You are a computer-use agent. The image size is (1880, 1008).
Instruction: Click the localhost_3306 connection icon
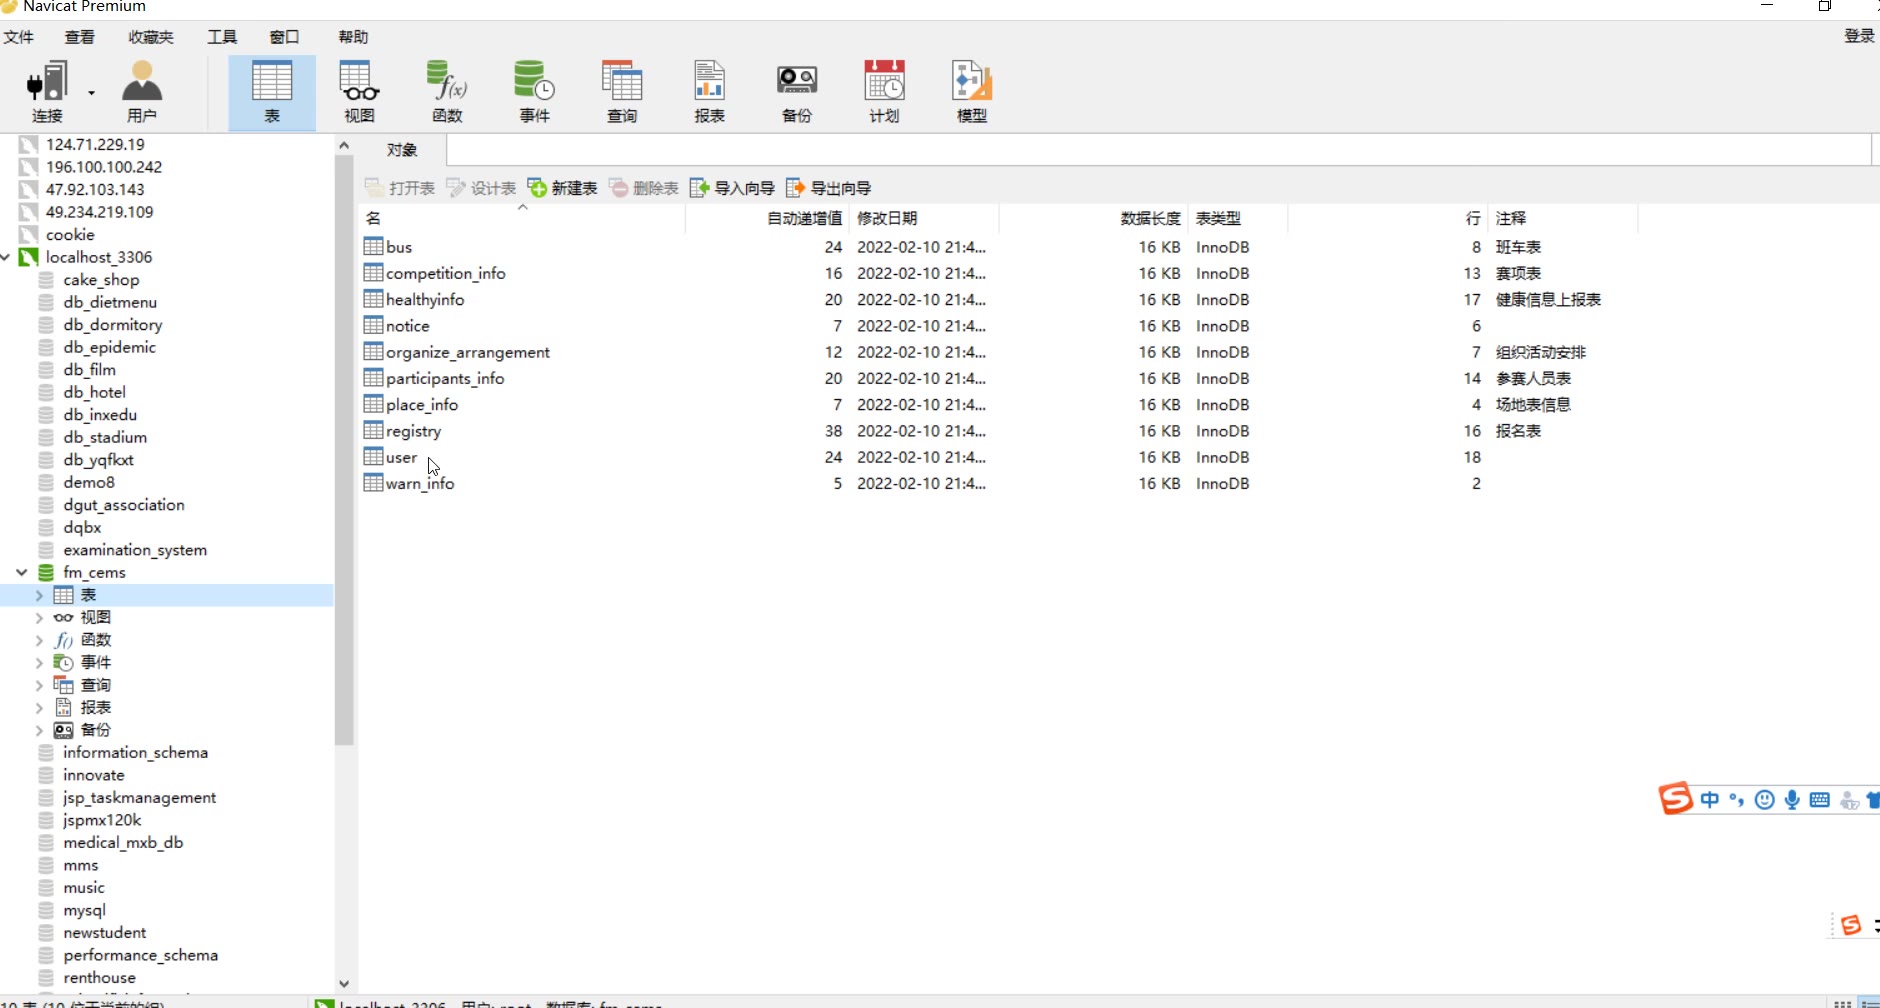click(x=28, y=257)
